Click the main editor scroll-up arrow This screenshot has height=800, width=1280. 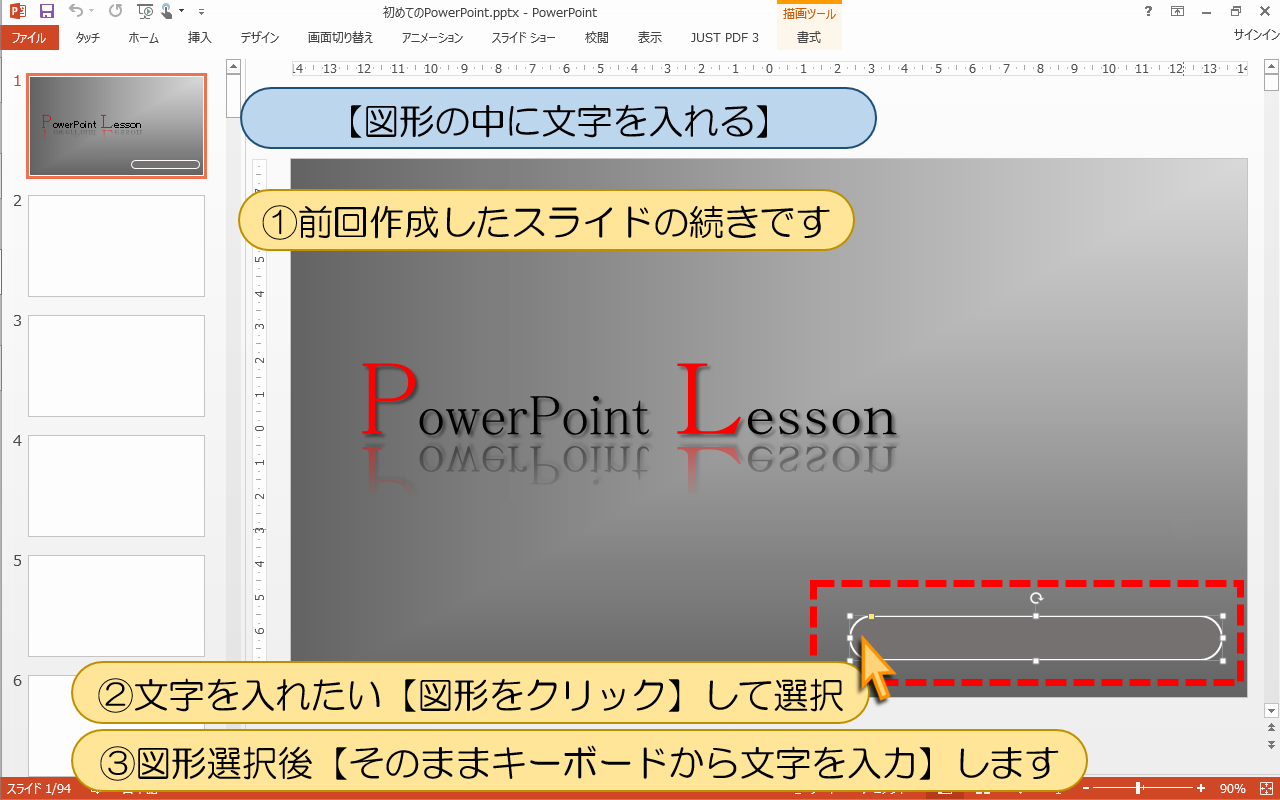1271,67
